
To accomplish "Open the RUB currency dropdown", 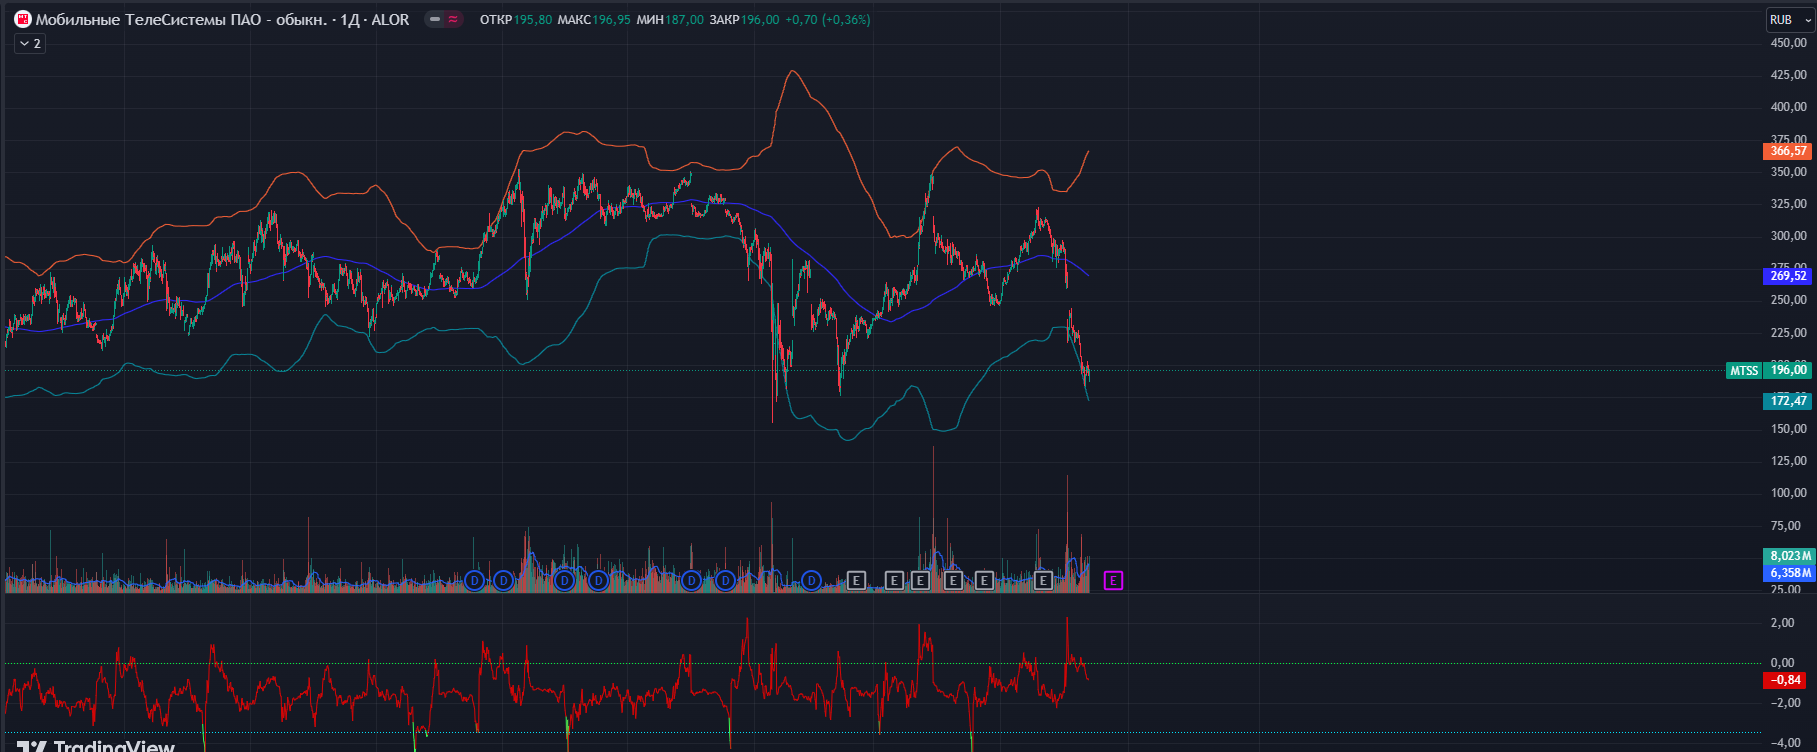I will pos(1788,19).
